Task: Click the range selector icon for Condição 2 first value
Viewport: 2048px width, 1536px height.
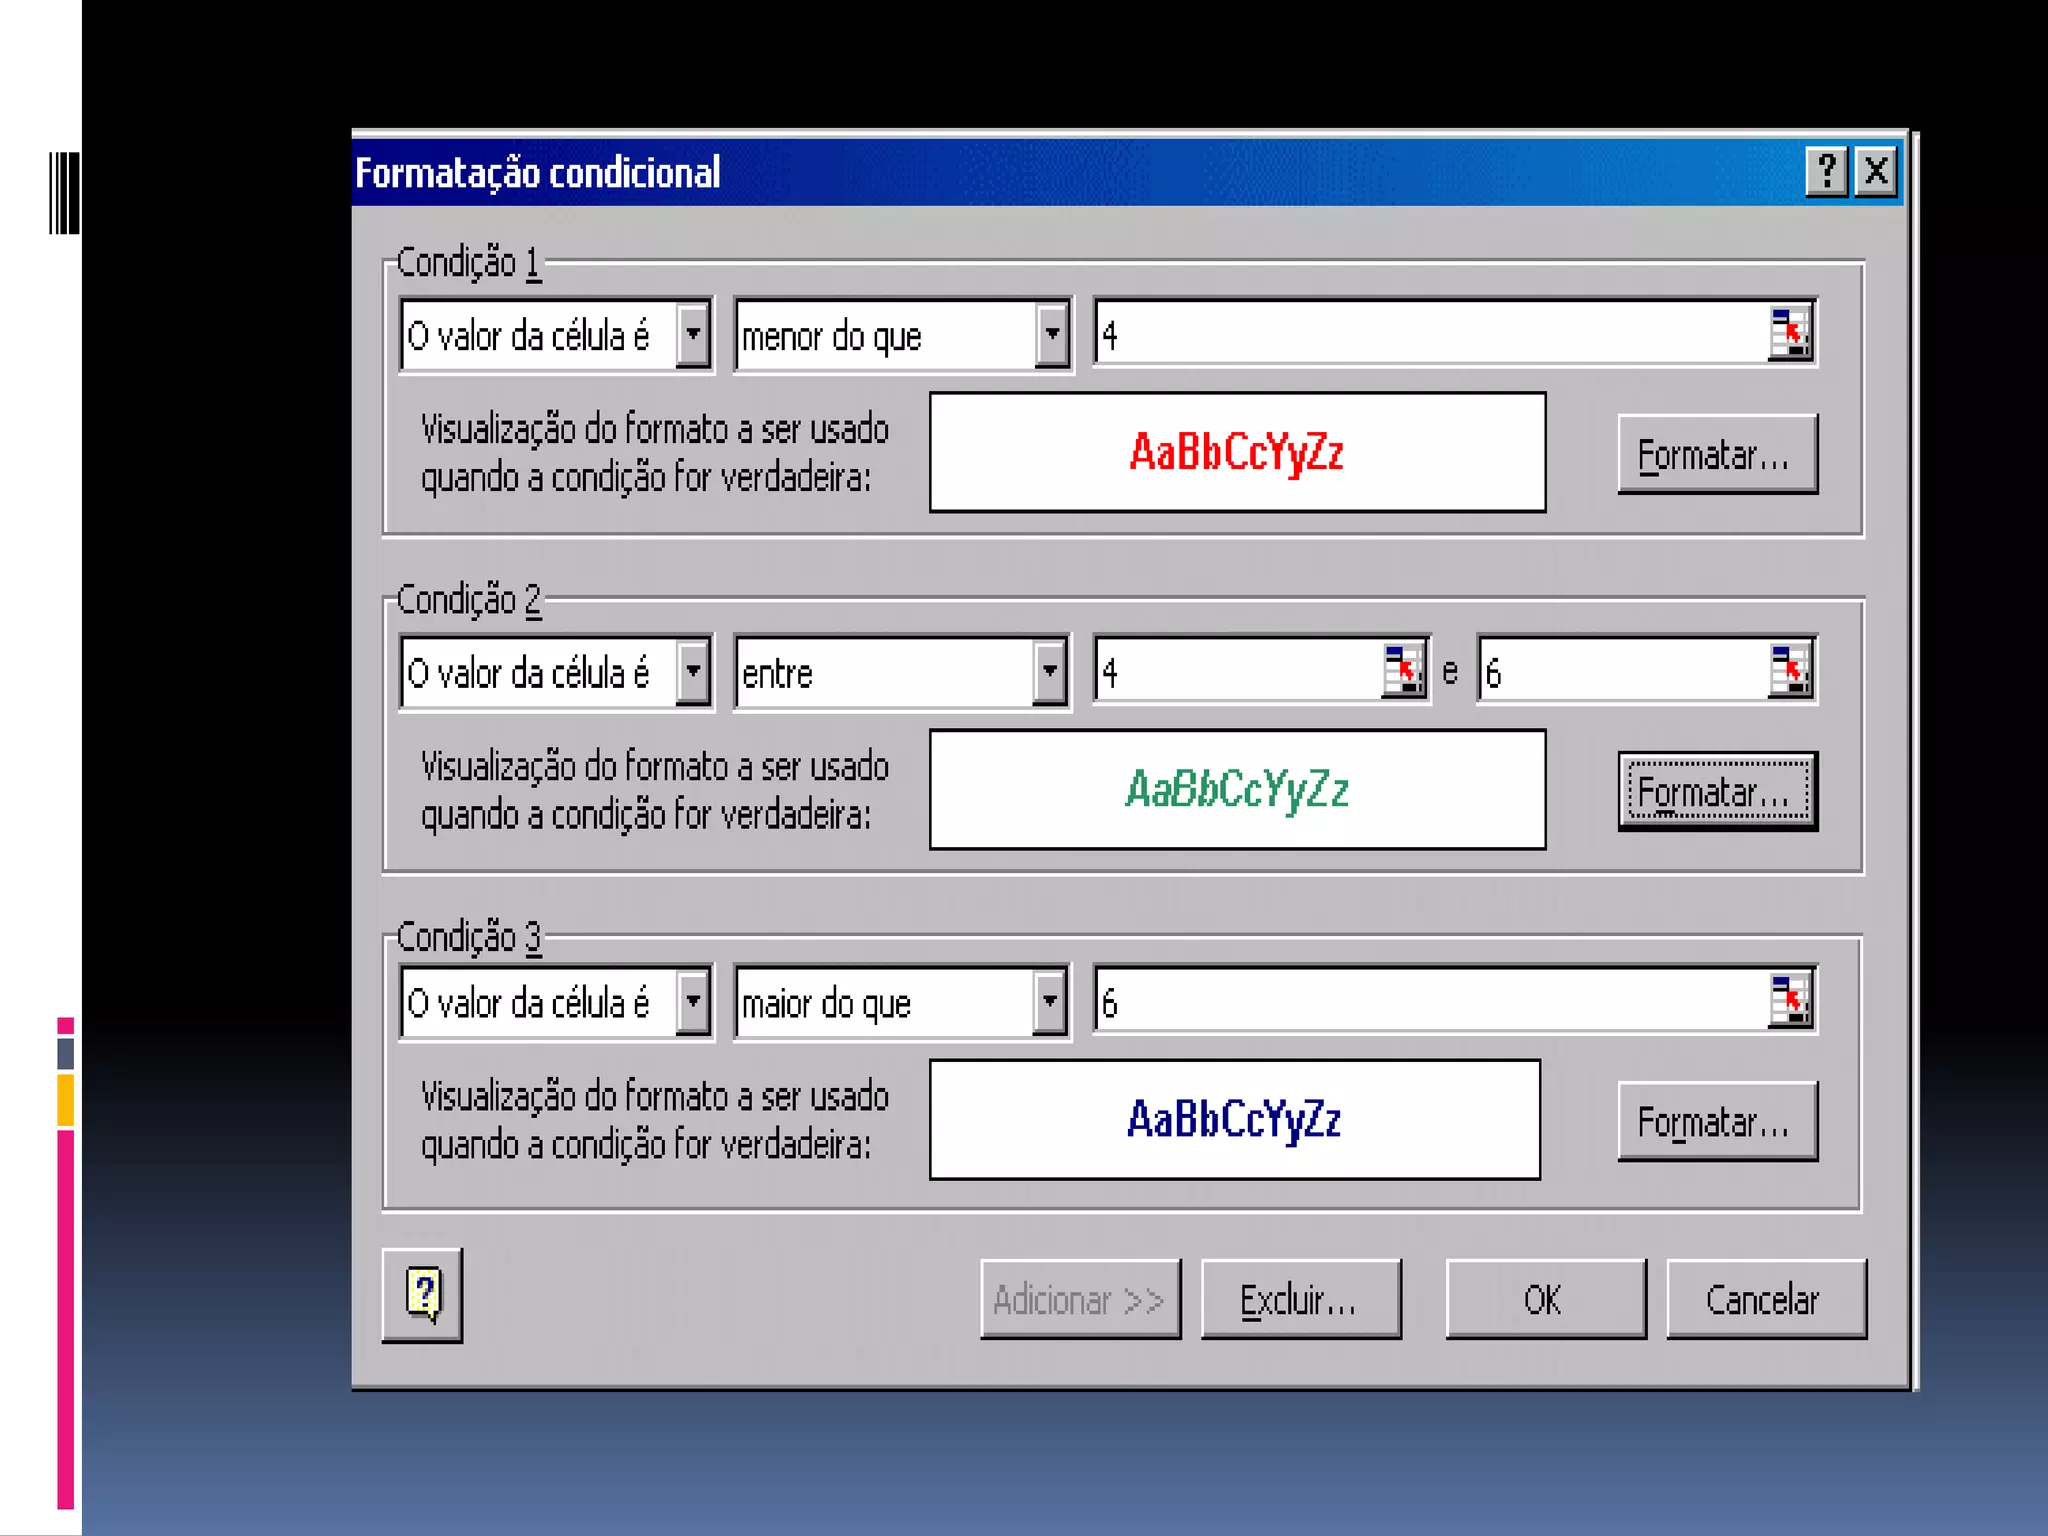Action: pos(1403,670)
